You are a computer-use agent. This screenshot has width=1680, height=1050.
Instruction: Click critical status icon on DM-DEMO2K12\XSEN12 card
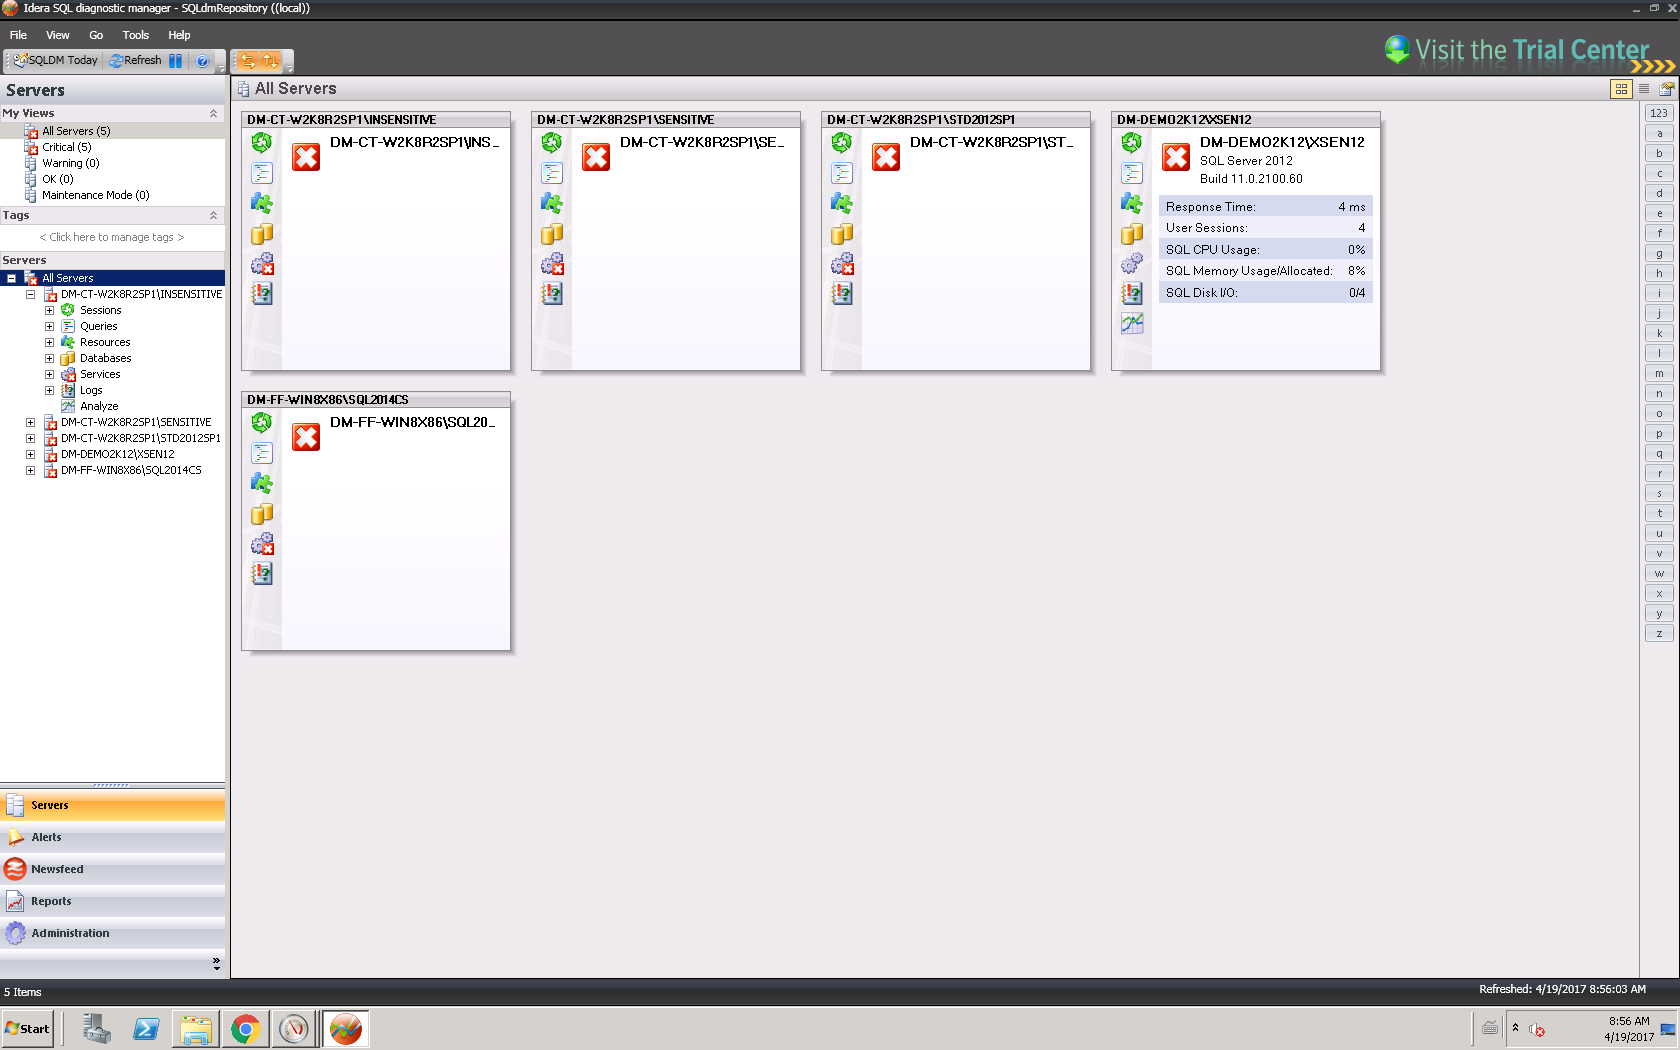(1176, 157)
